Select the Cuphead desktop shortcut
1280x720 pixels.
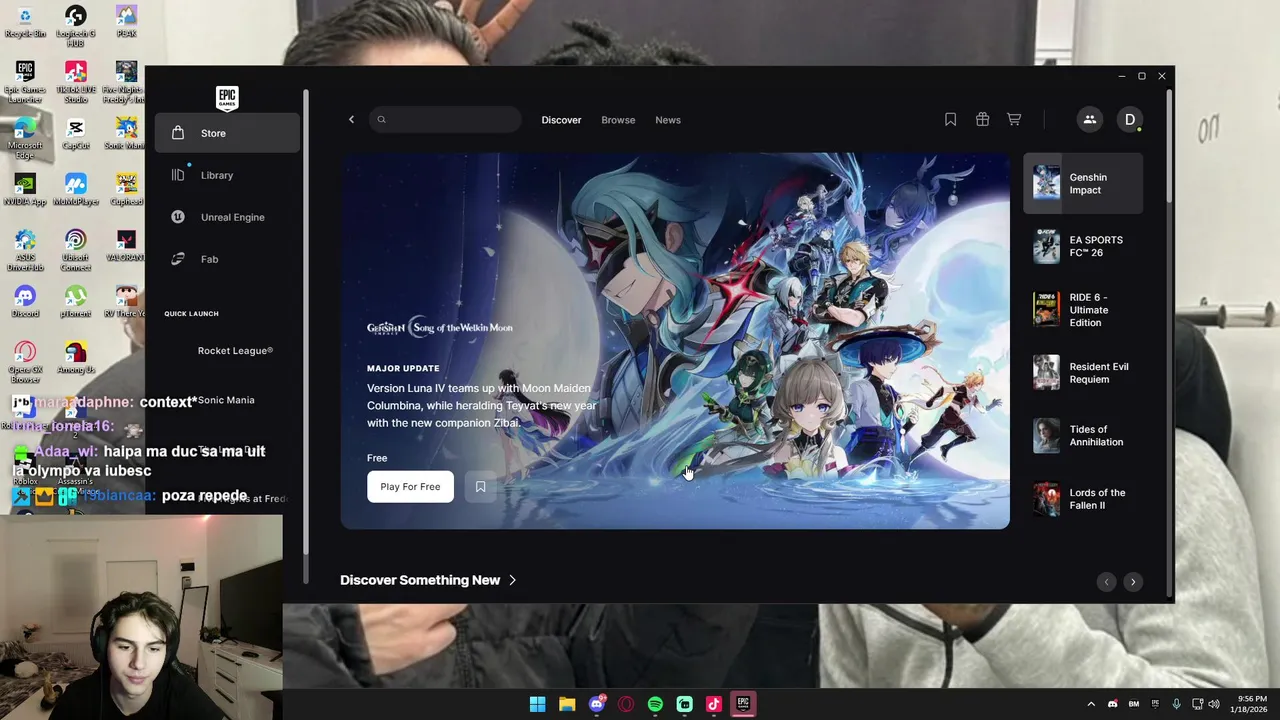pyautogui.click(x=126, y=190)
